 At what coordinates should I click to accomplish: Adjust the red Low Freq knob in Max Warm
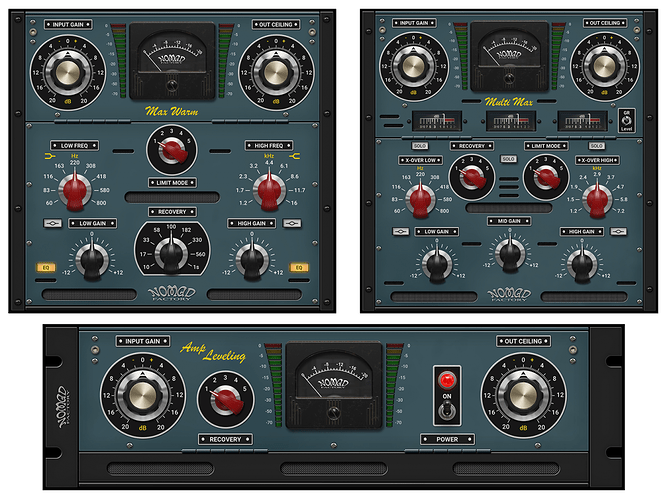point(75,190)
